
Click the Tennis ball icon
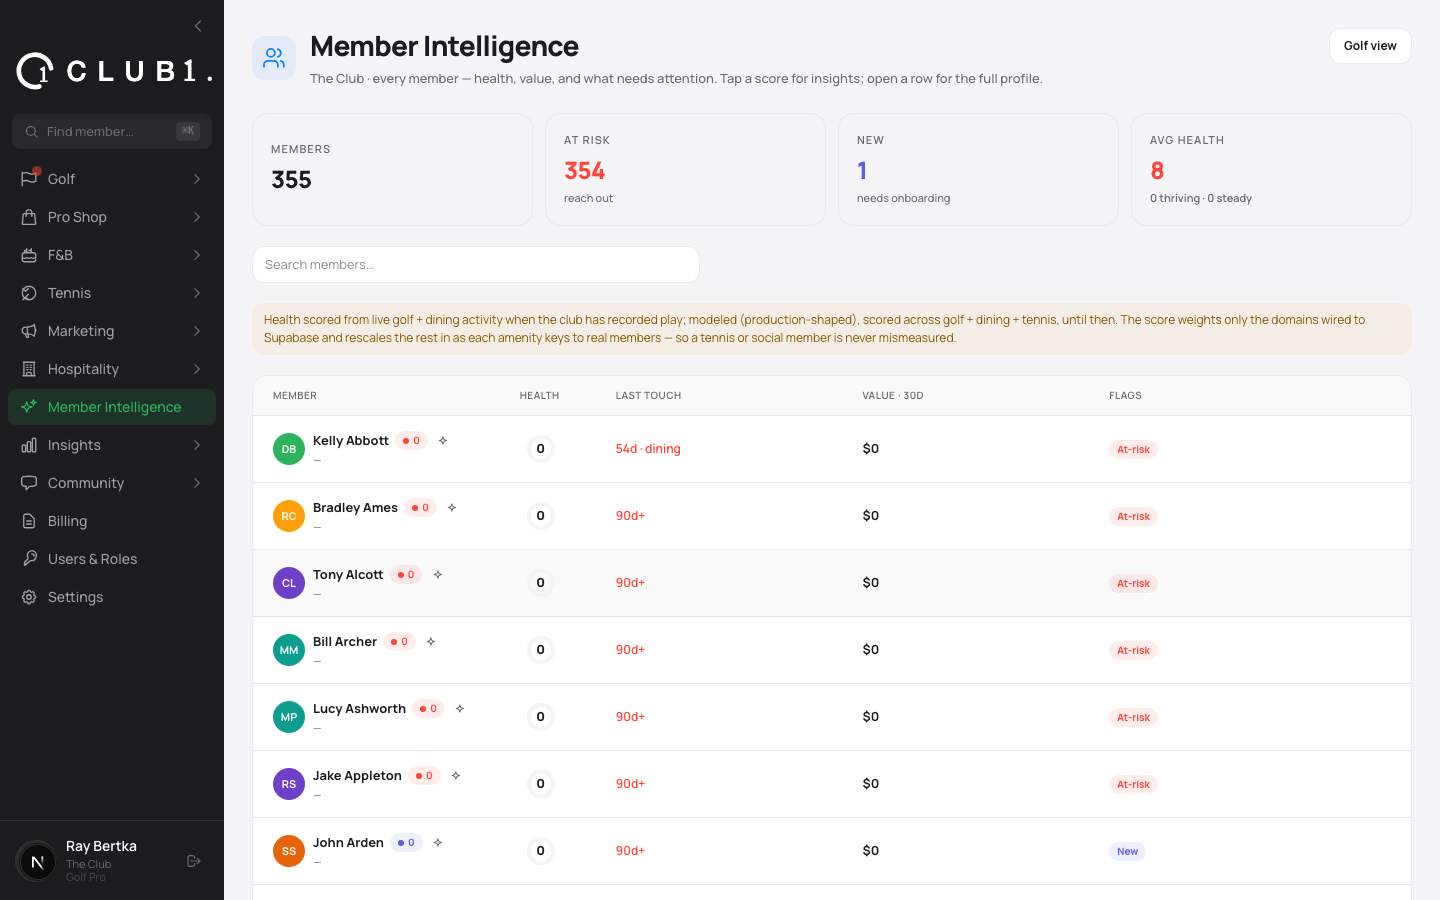(29, 293)
